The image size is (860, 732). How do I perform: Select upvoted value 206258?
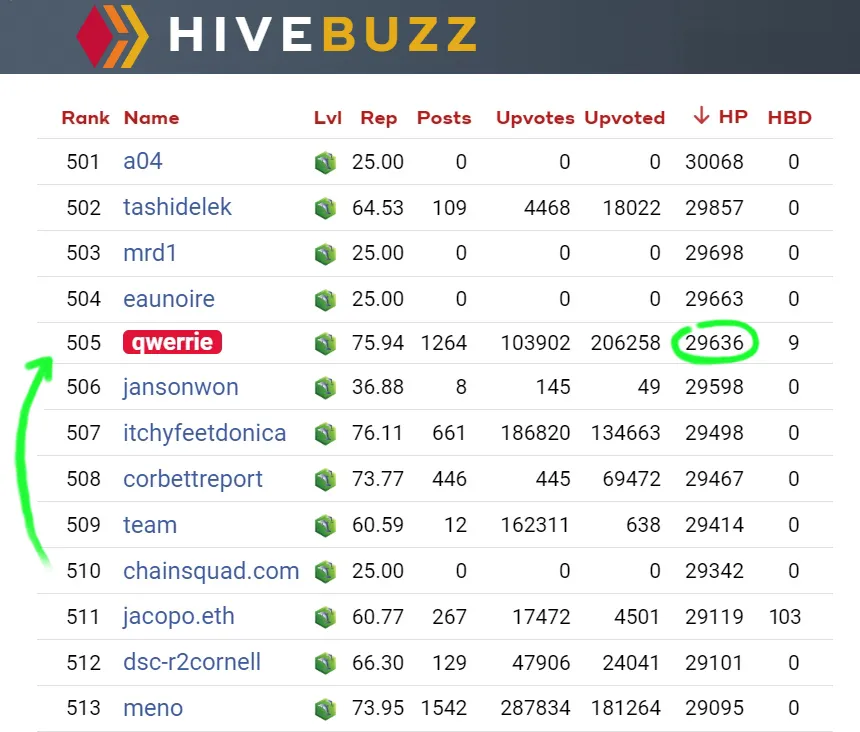[x=625, y=343]
